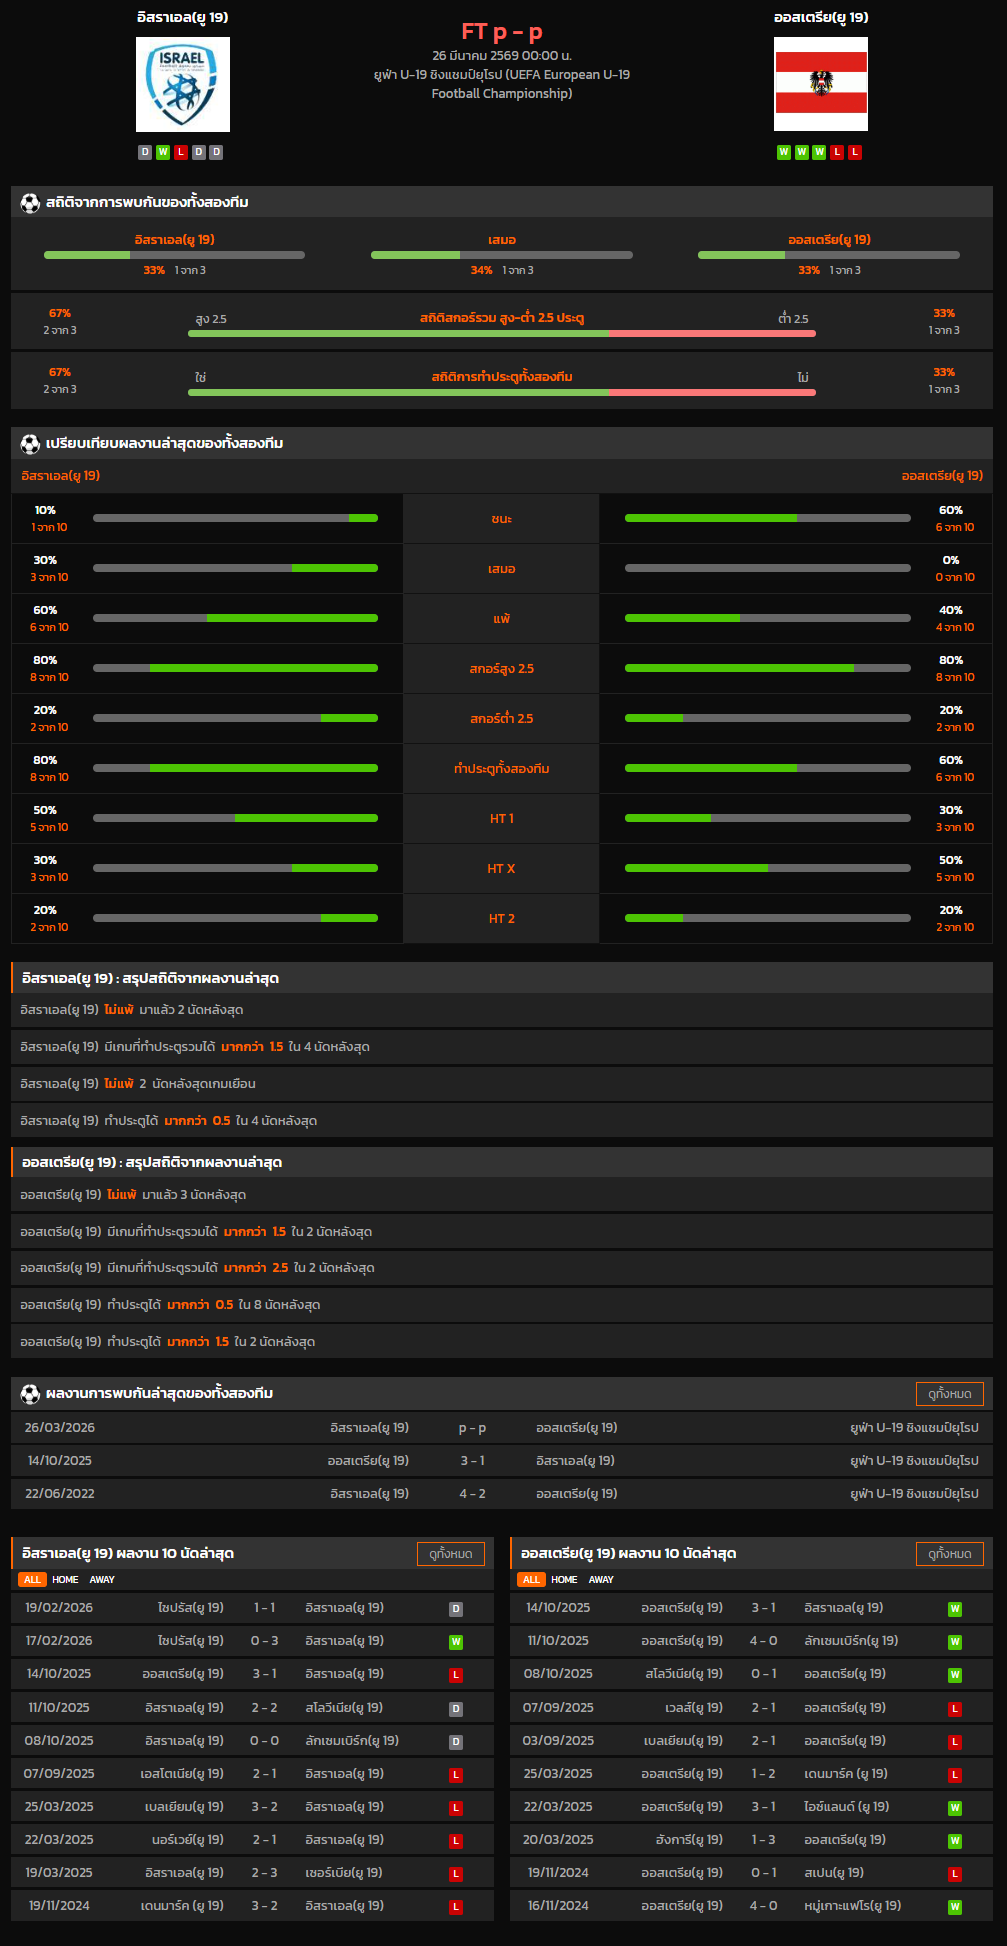Switch Austria's results filter to AWAY
This screenshot has width=1007, height=1946.
click(x=601, y=1580)
